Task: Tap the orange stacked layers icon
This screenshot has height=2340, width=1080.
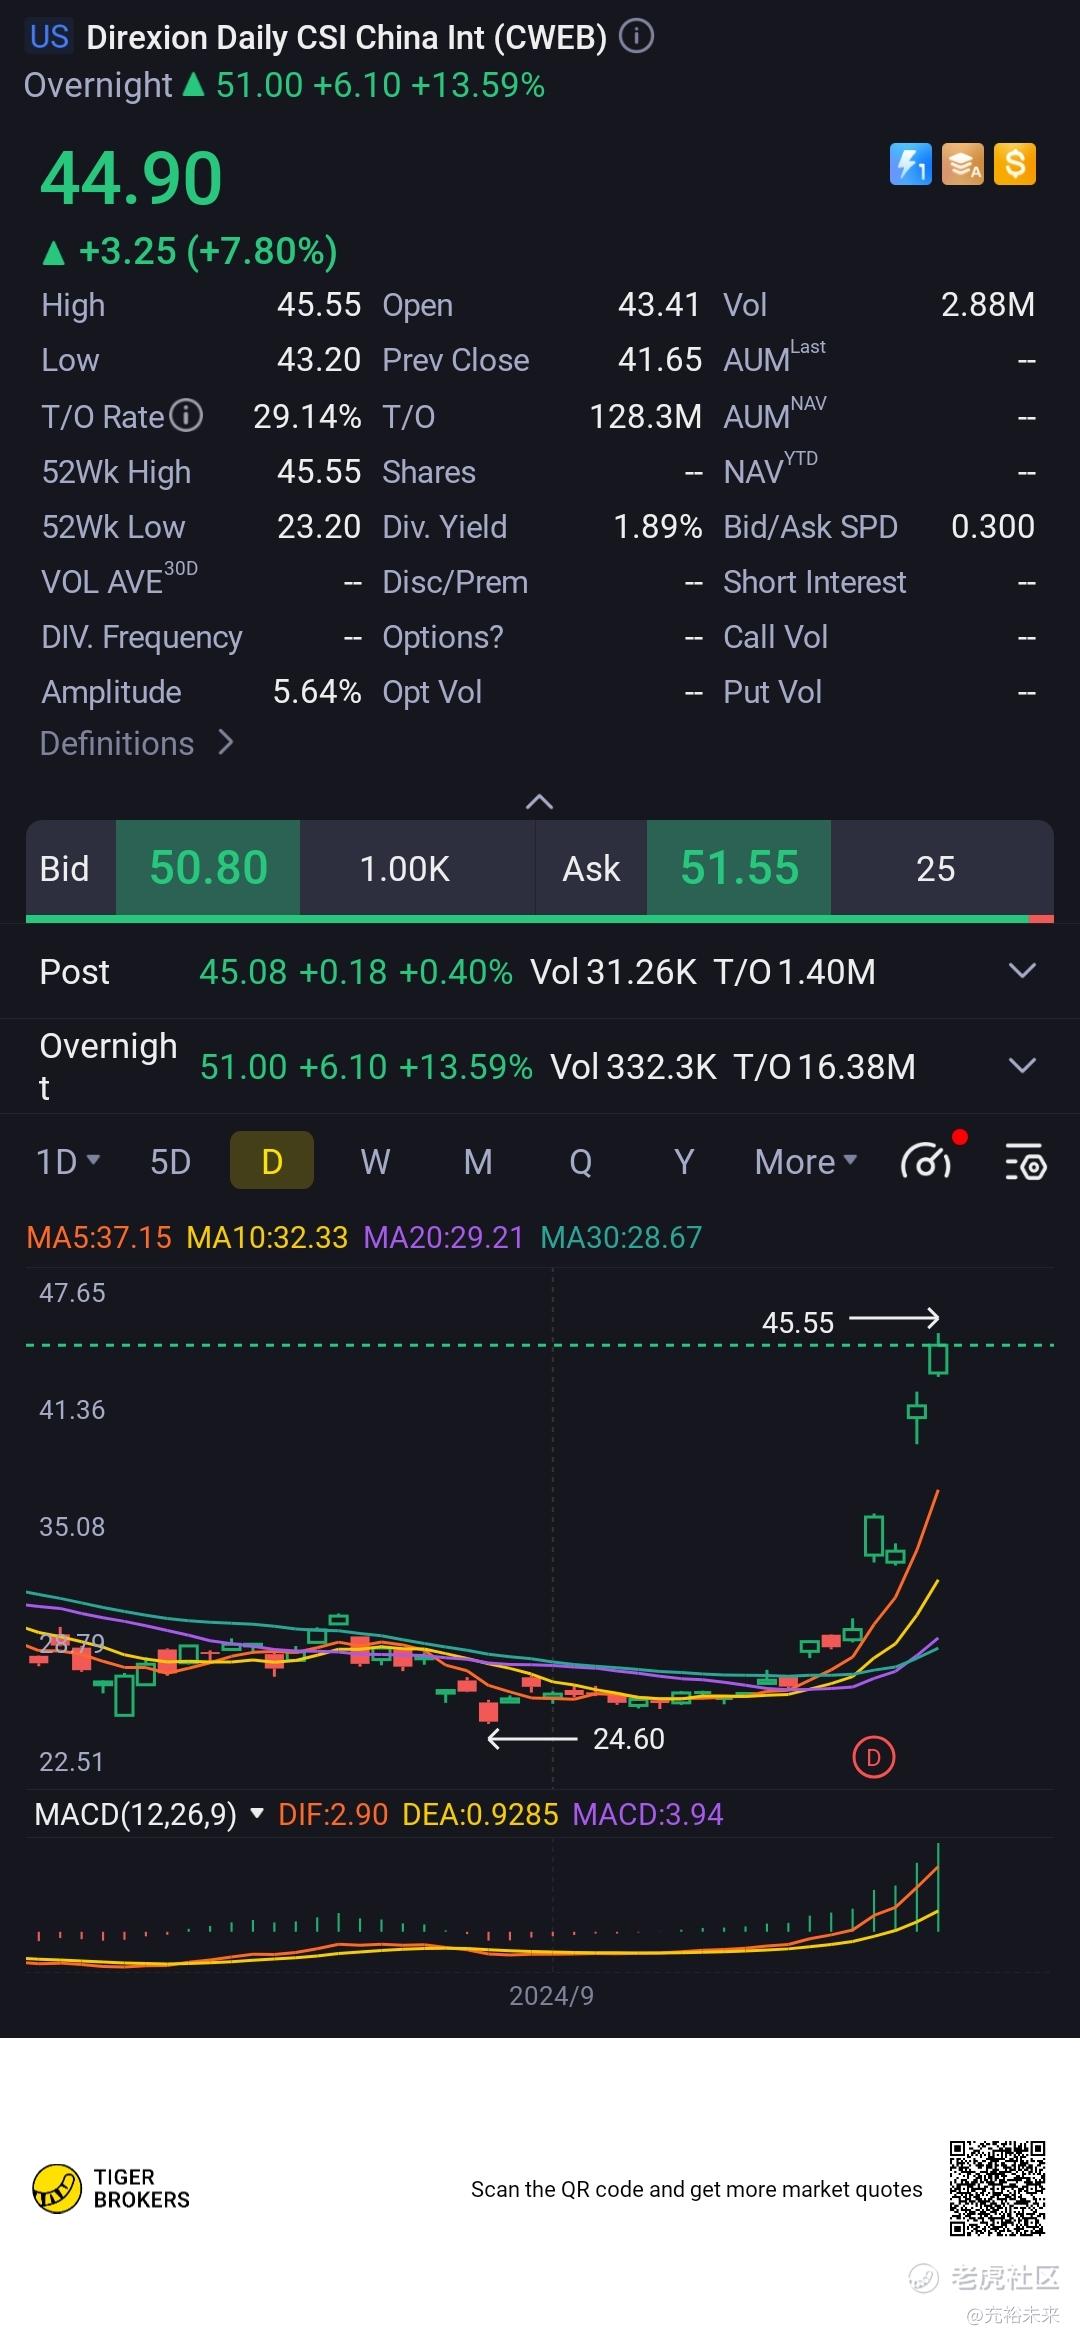Action: (963, 164)
